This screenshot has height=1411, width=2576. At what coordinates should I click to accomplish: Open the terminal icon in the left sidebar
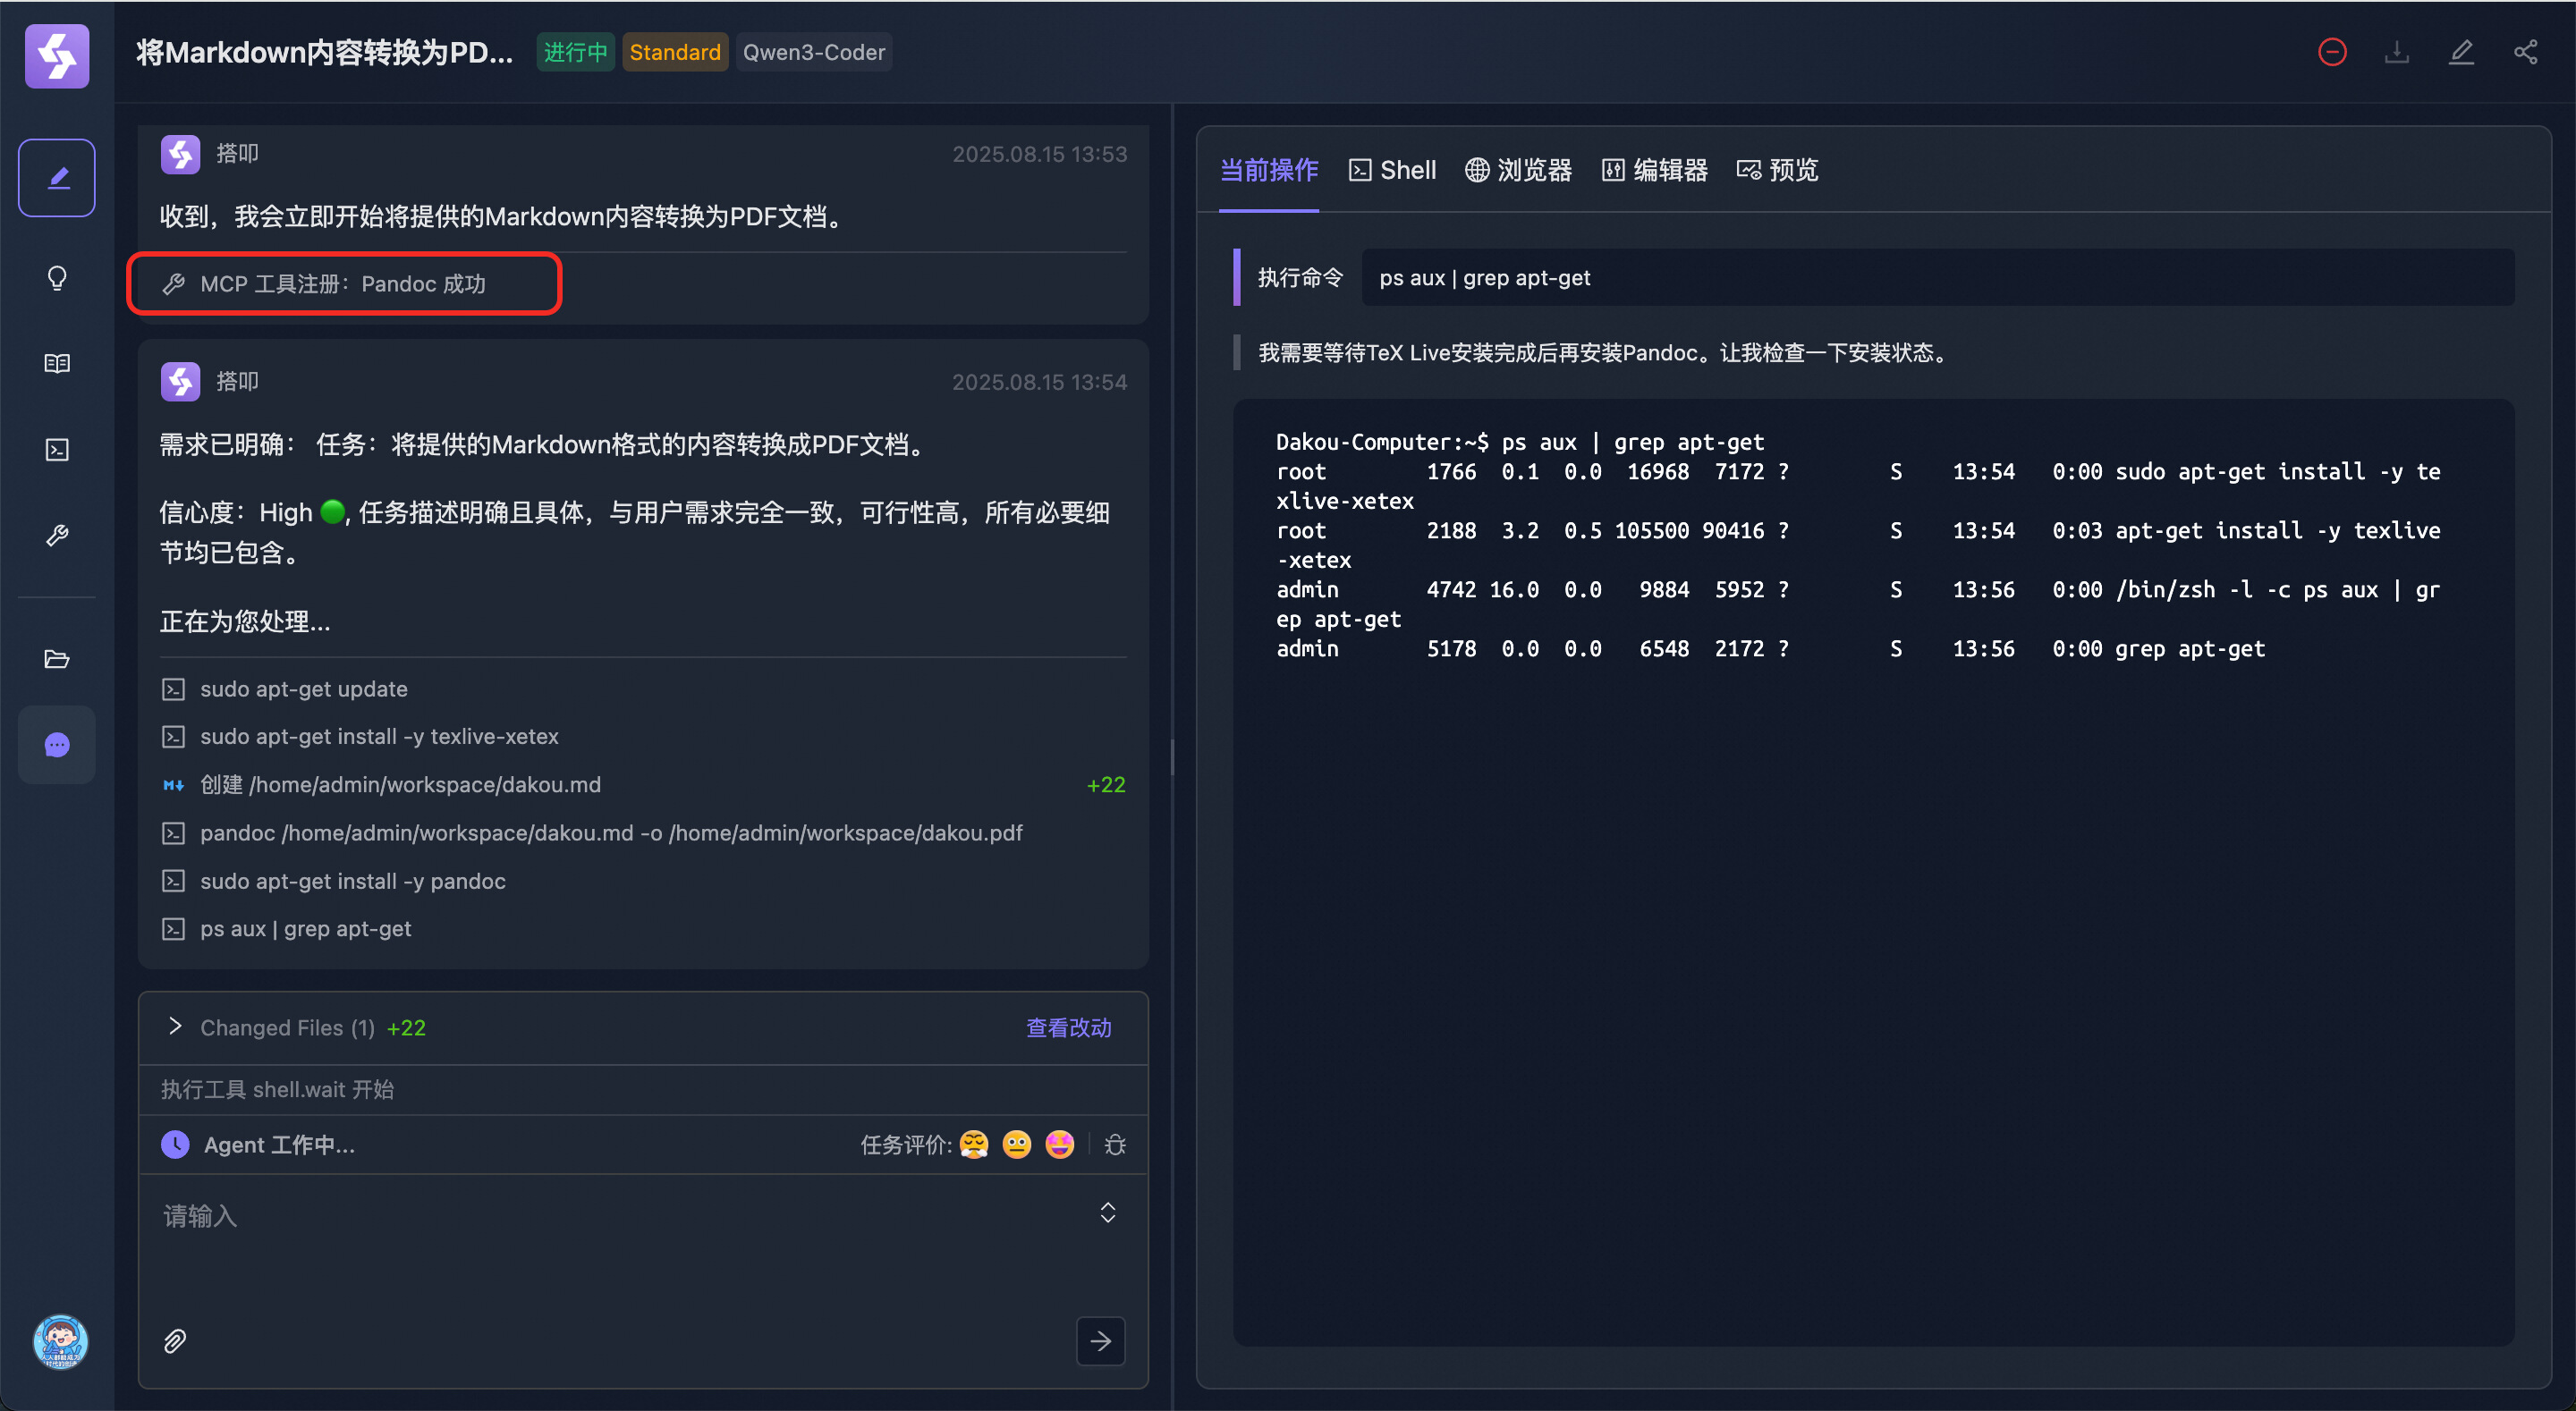(x=57, y=450)
